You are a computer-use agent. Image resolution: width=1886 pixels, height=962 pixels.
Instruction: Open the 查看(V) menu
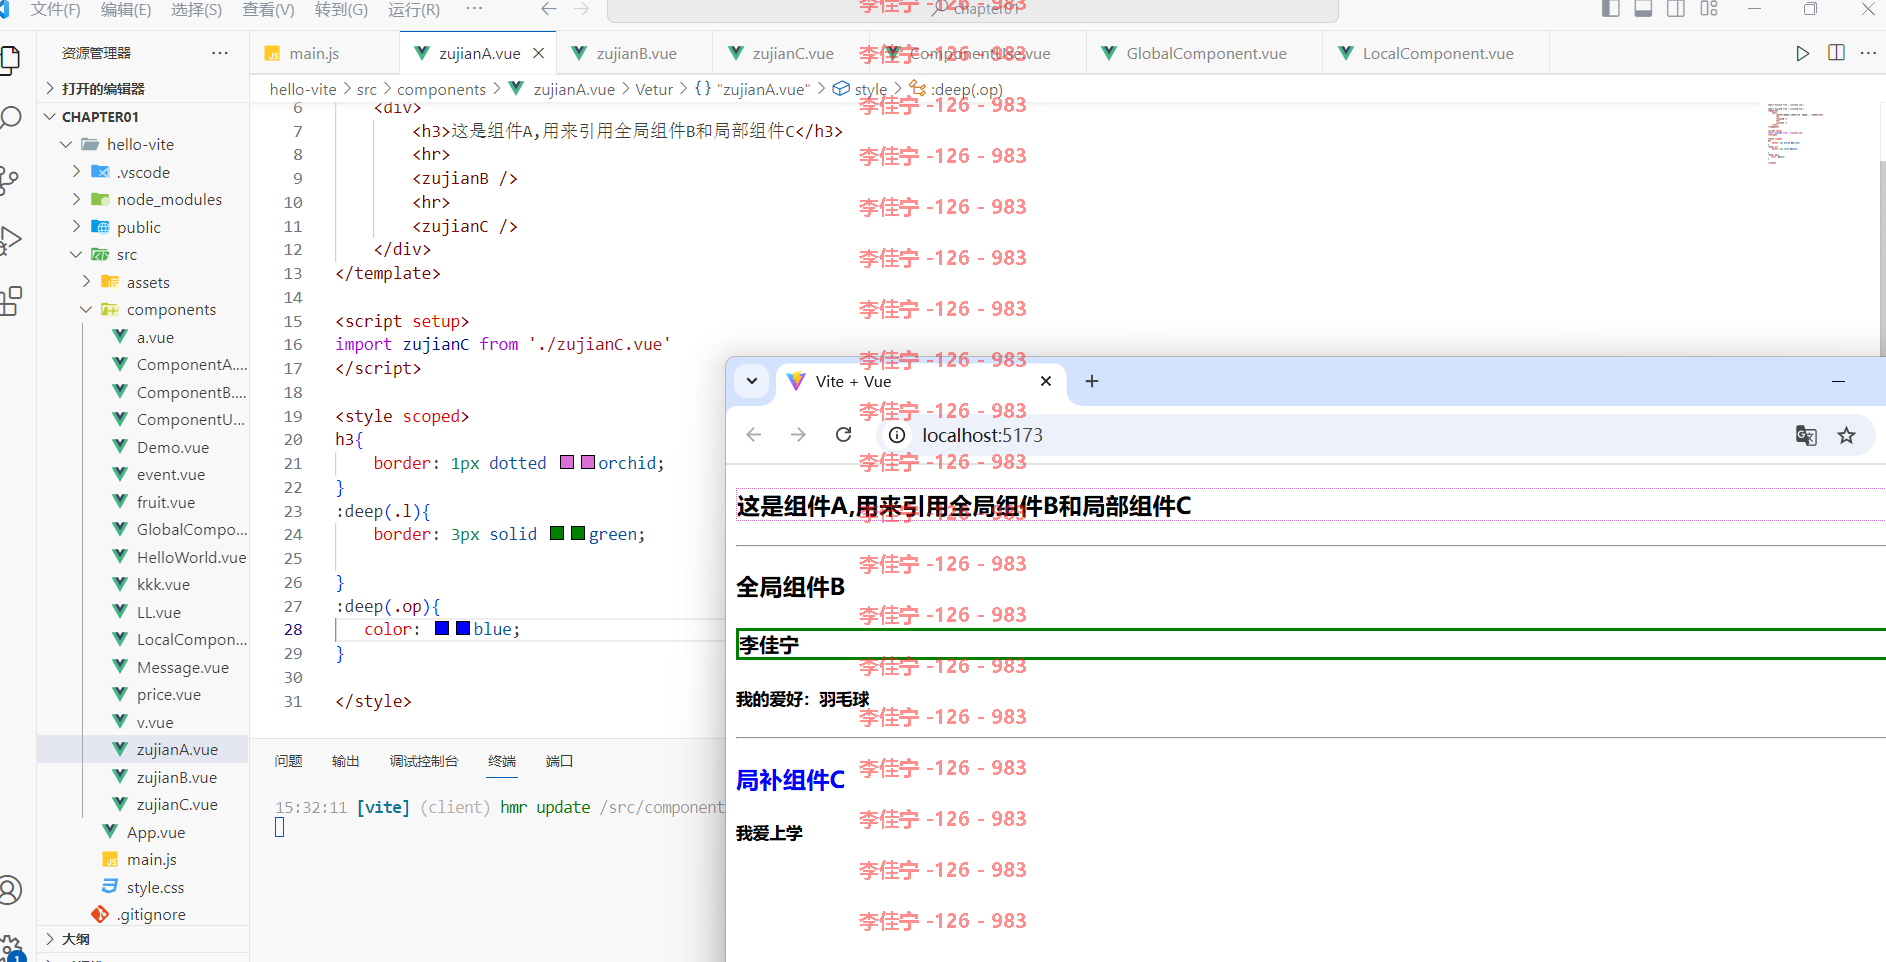(268, 9)
